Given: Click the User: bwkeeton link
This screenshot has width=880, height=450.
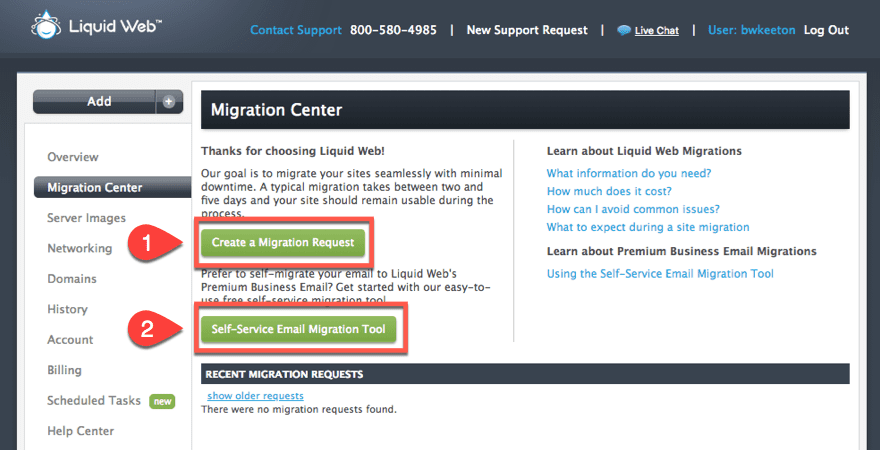Looking at the screenshot, I should click(x=751, y=30).
